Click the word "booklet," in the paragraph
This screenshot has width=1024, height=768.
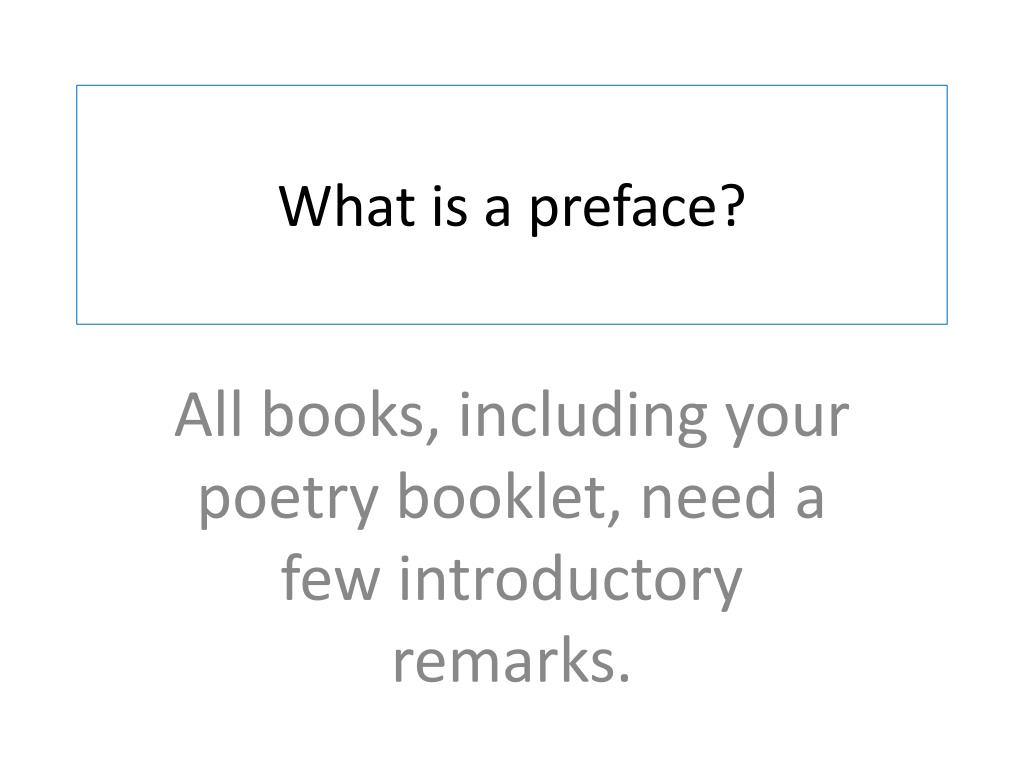[x=509, y=498]
